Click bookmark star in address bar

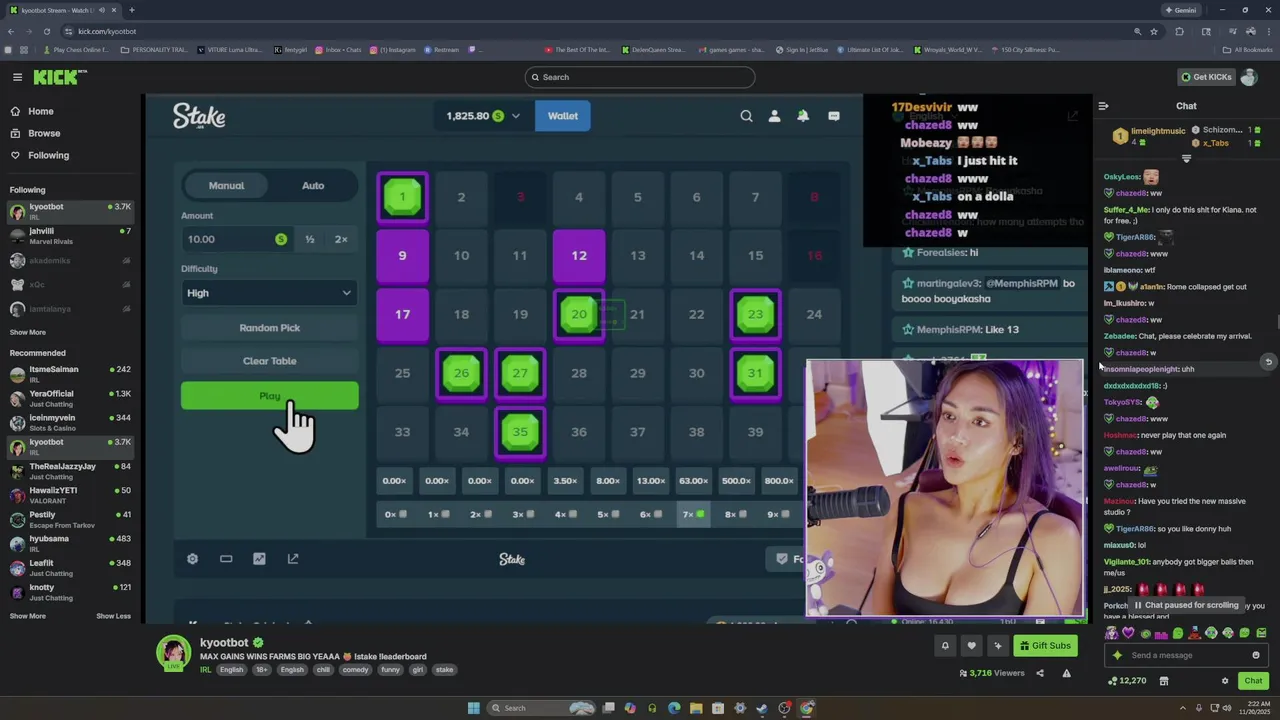(1154, 31)
